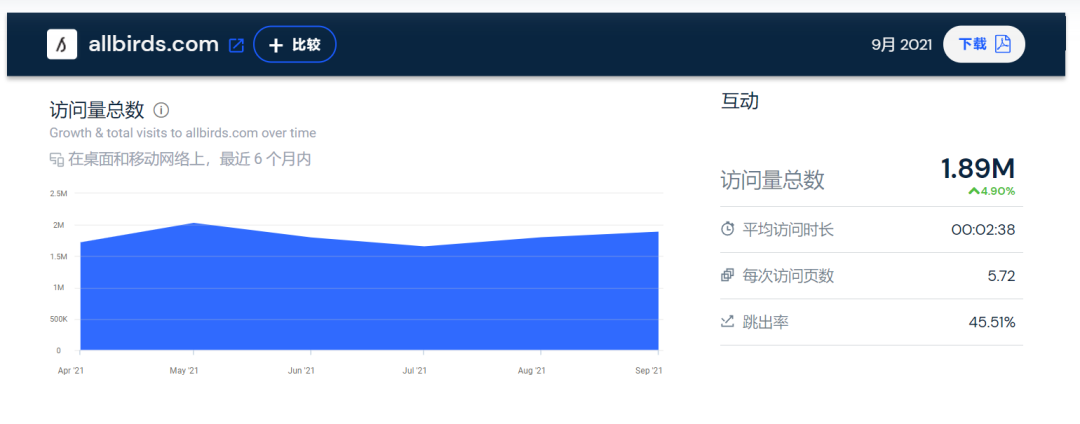Click the Aug '21 axis label
1080x424 pixels.
pyautogui.click(x=531, y=370)
